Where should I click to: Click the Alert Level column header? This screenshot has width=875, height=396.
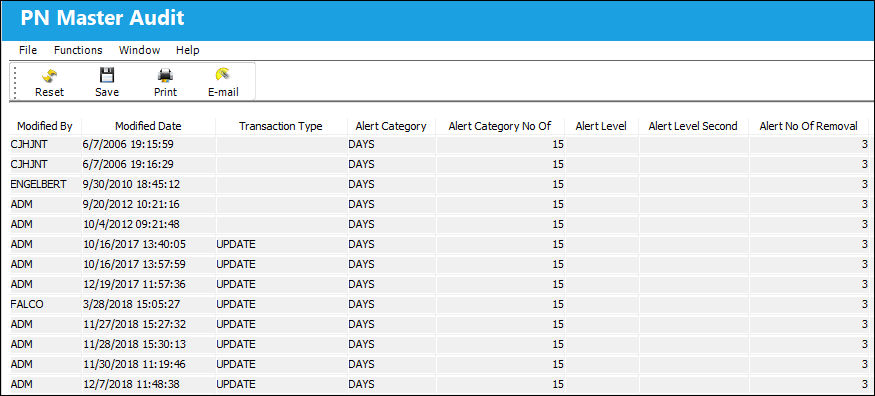(x=601, y=126)
